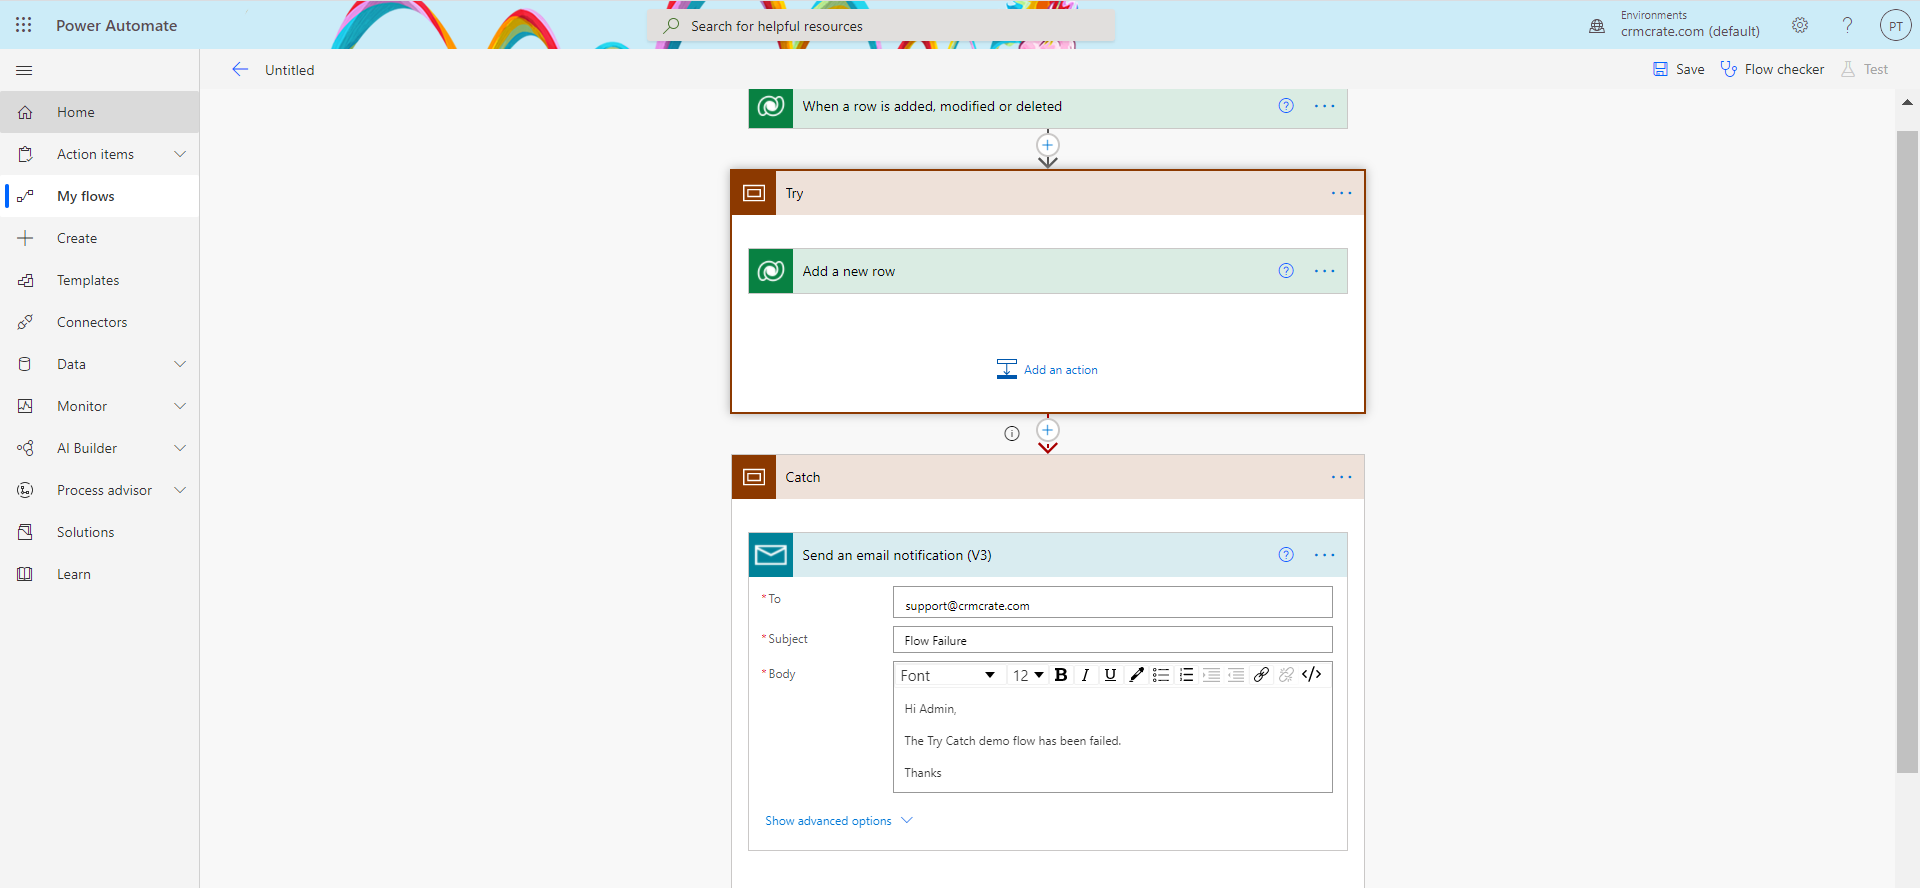
Task: Click Add an action in Try
Action: [x=1047, y=370]
